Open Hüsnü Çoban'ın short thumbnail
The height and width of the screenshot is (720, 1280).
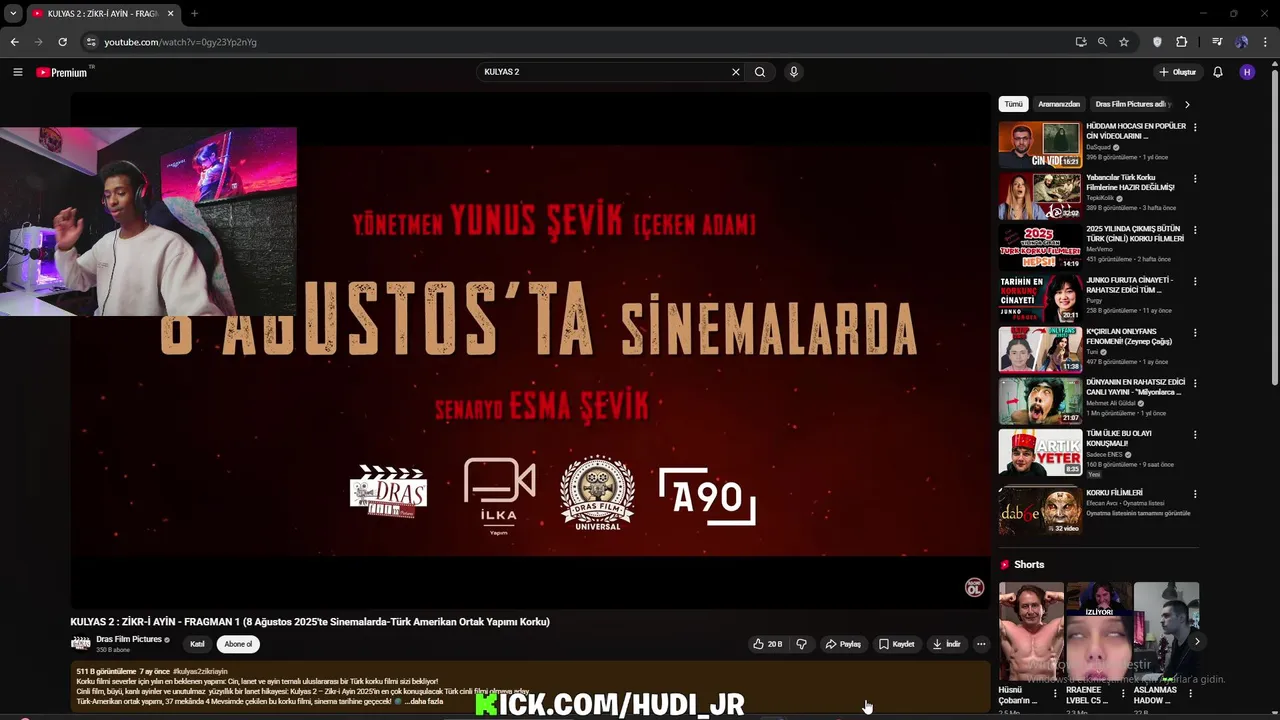click(x=1031, y=631)
